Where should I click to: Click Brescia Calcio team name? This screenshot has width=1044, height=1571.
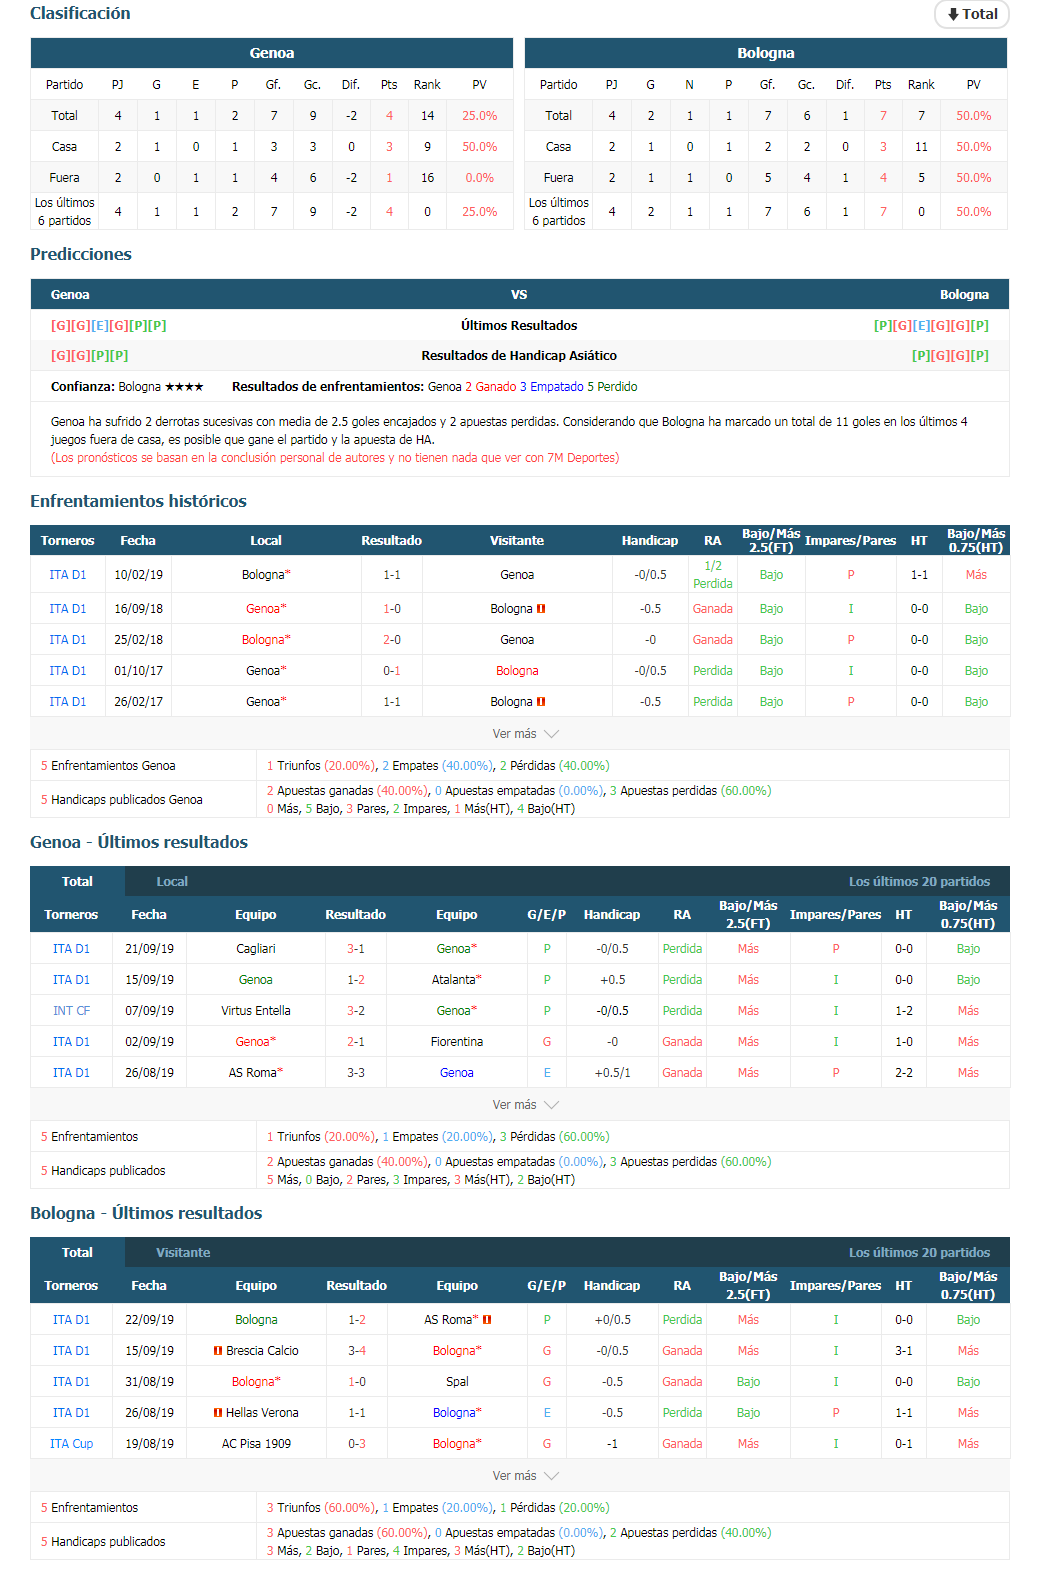point(262,1350)
